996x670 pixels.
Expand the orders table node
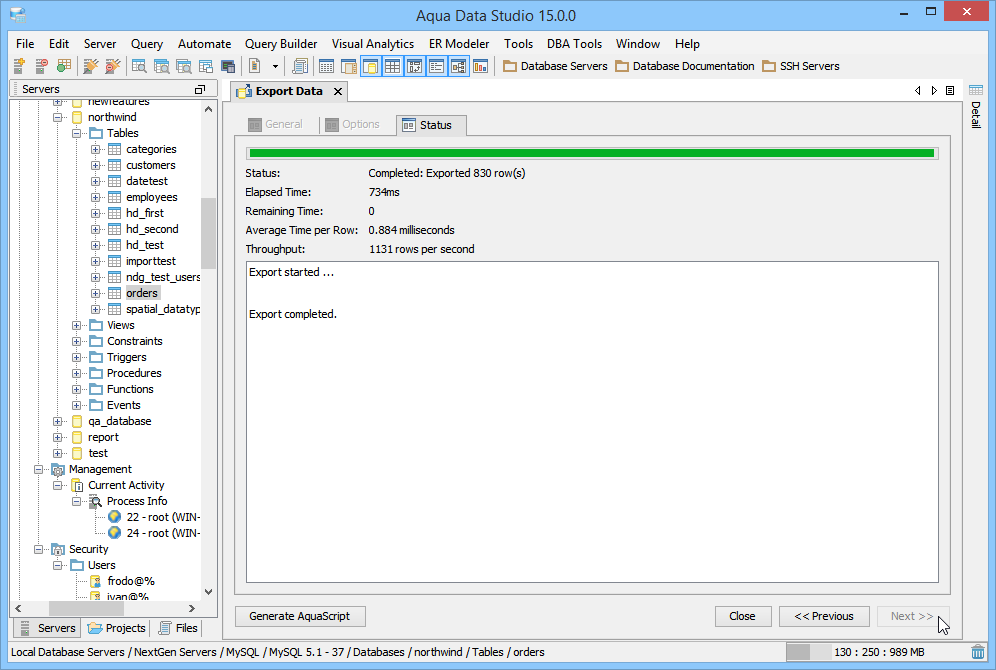click(95, 293)
